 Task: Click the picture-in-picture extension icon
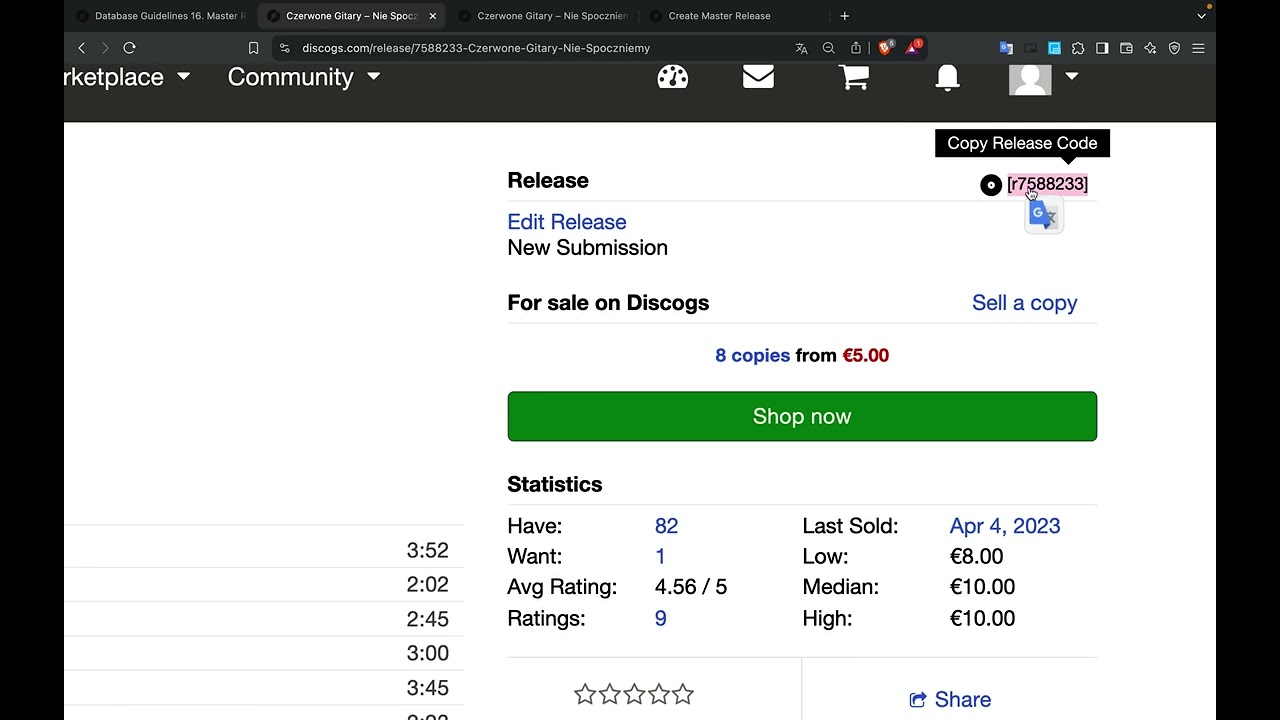[x=1030, y=48]
